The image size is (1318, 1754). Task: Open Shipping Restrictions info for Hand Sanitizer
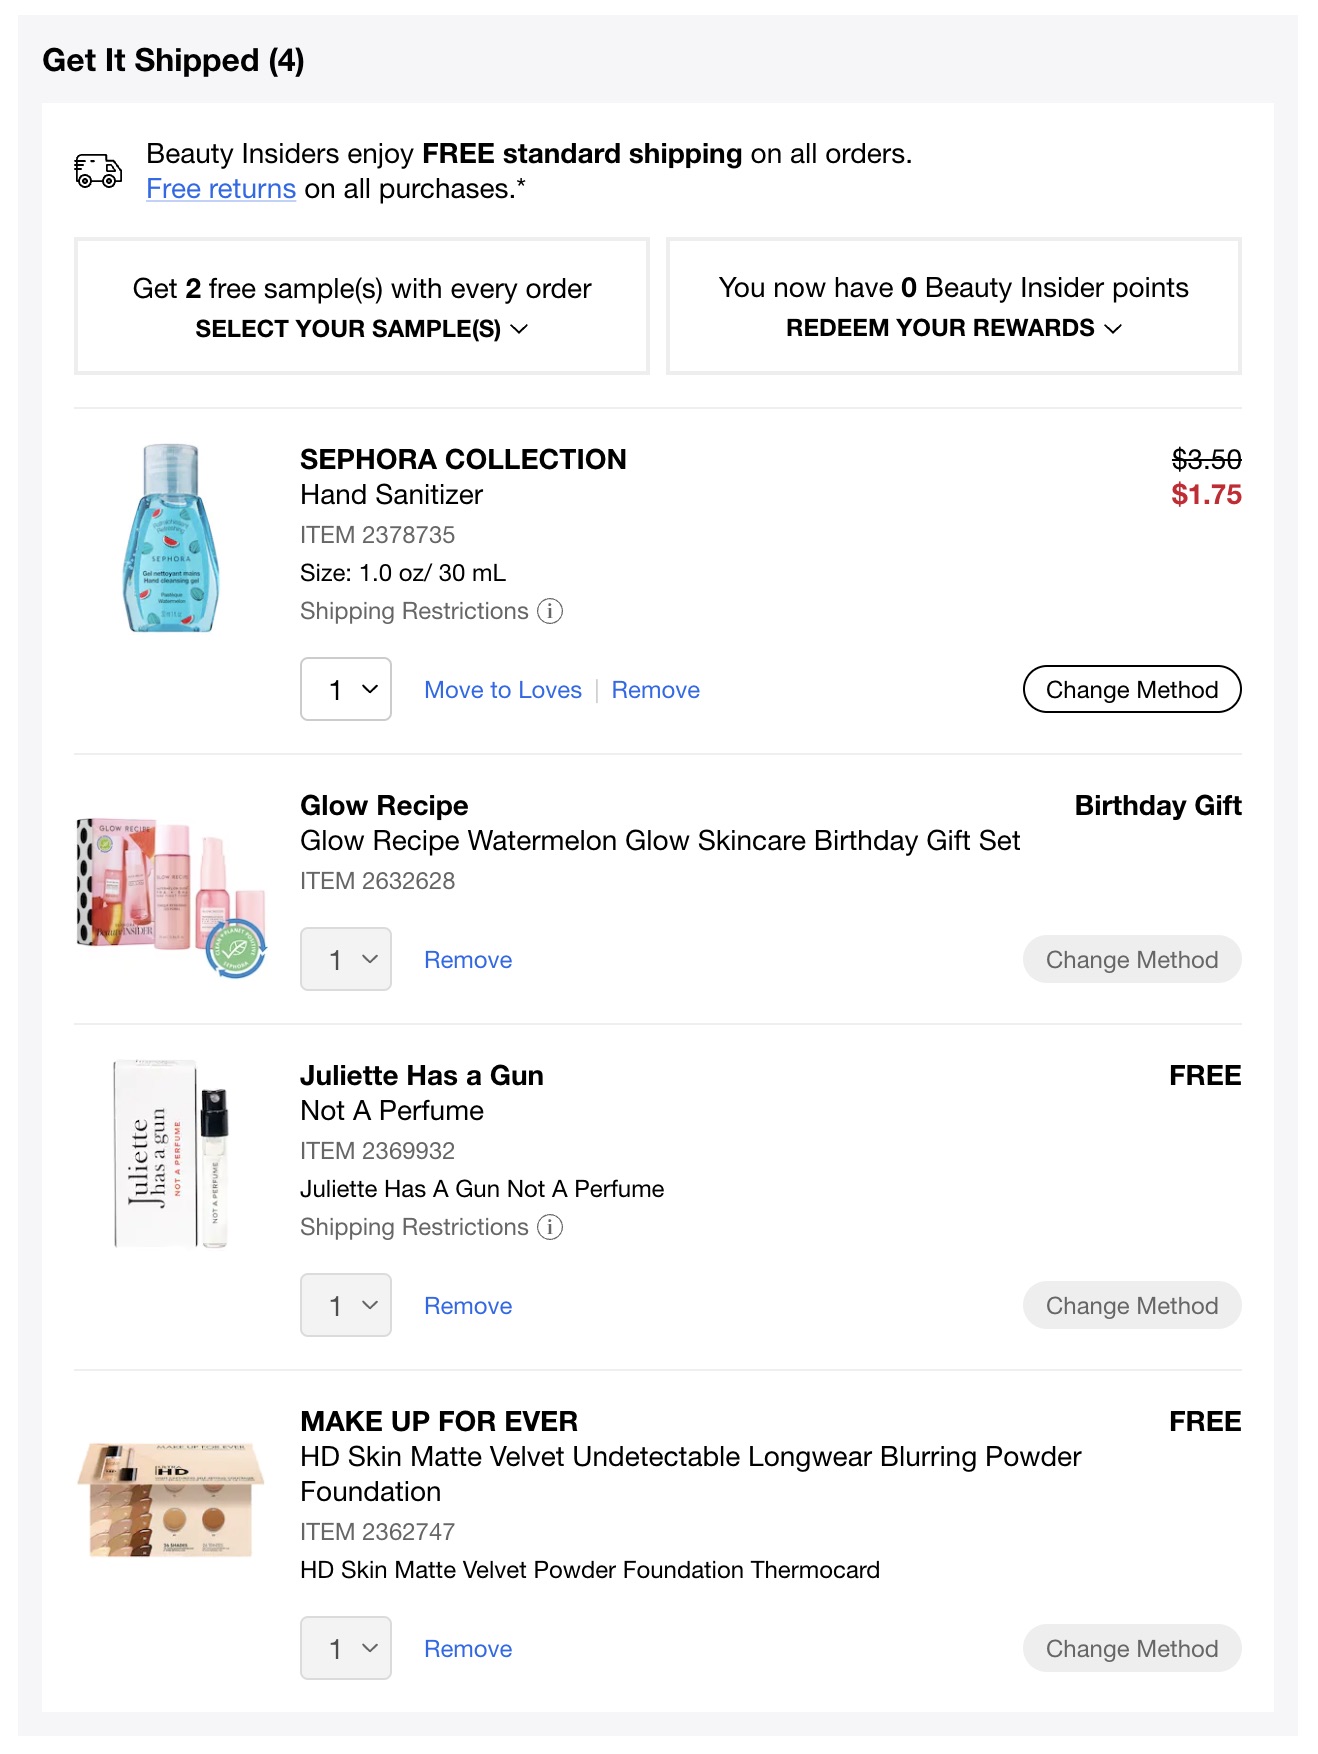pyautogui.click(x=550, y=611)
